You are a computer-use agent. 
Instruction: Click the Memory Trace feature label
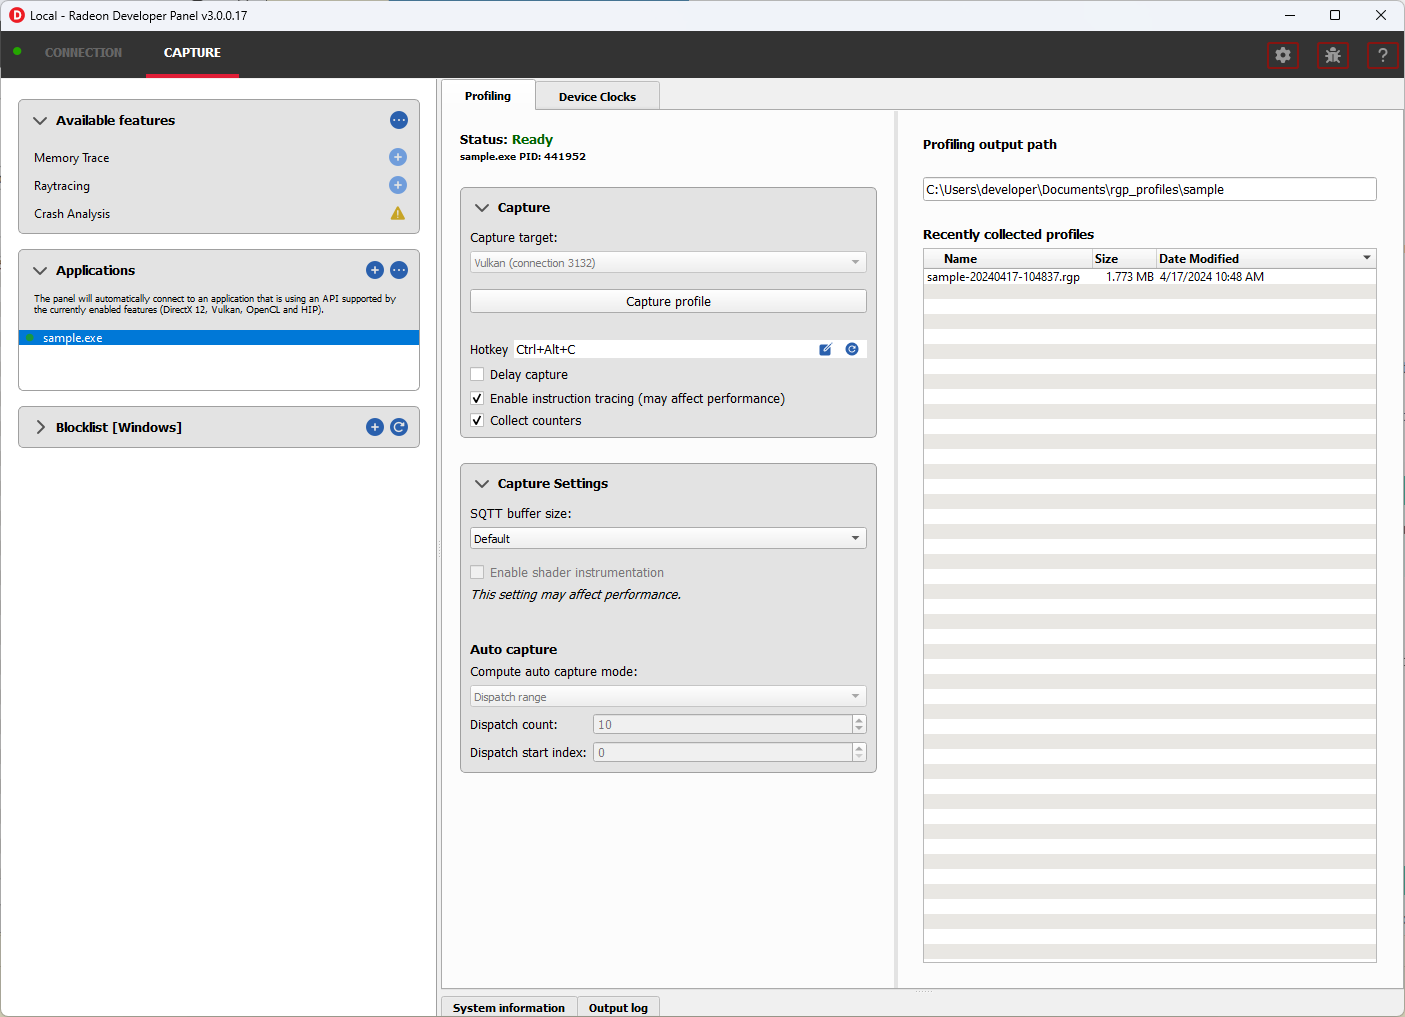pyautogui.click(x=71, y=158)
